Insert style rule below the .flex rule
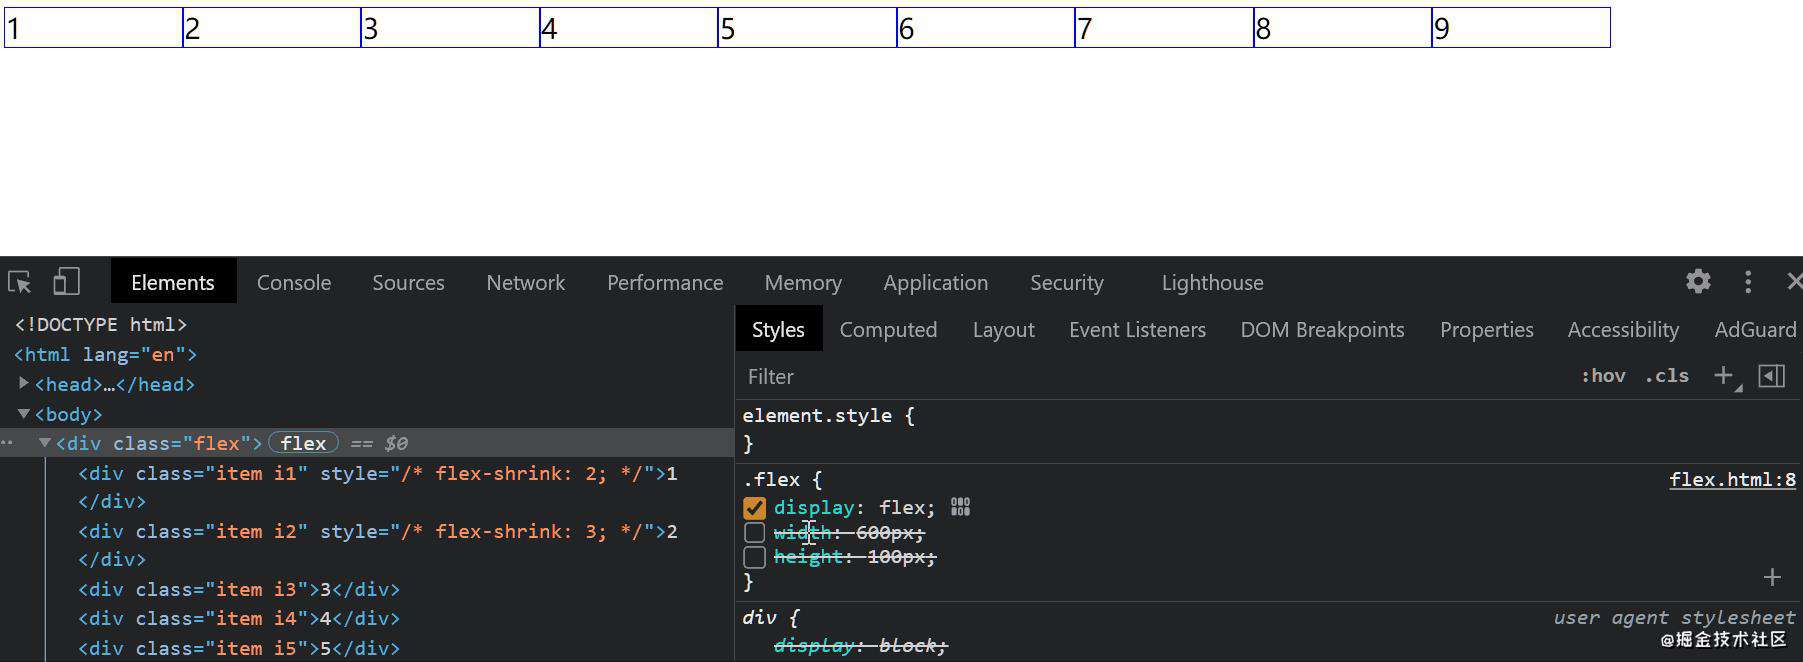The height and width of the screenshot is (662, 1803). click(1772, 577)
